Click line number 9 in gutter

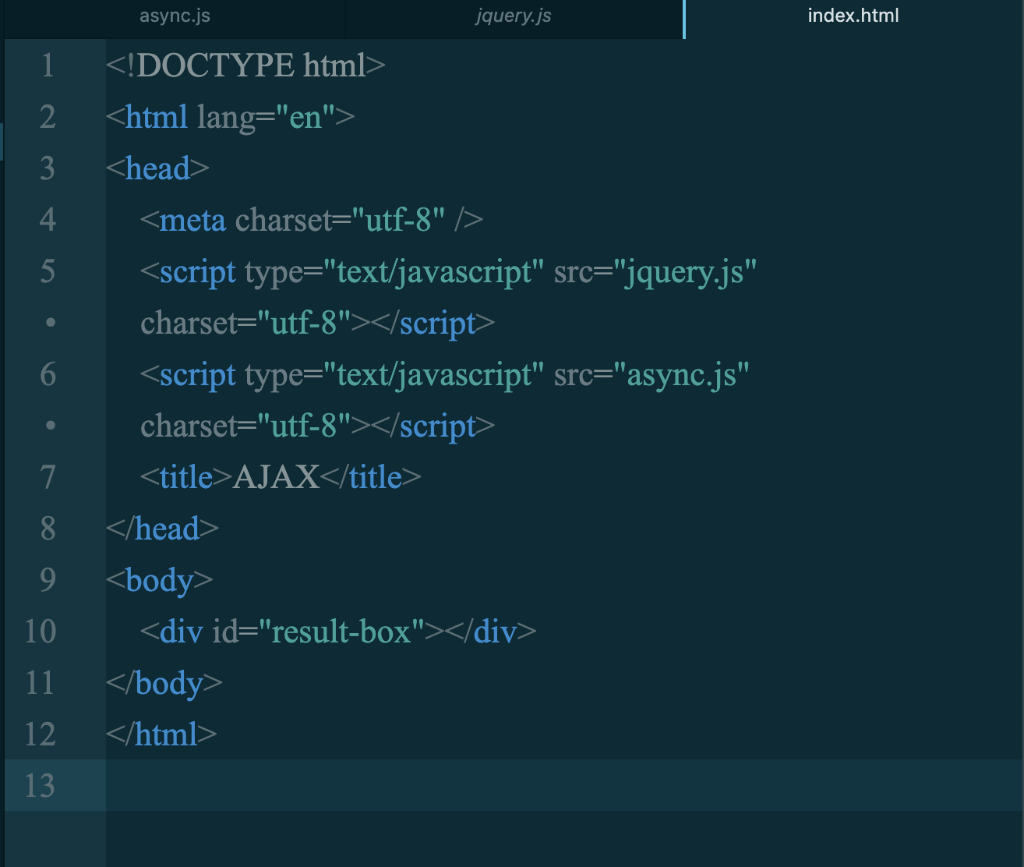(x=47, y=580)
